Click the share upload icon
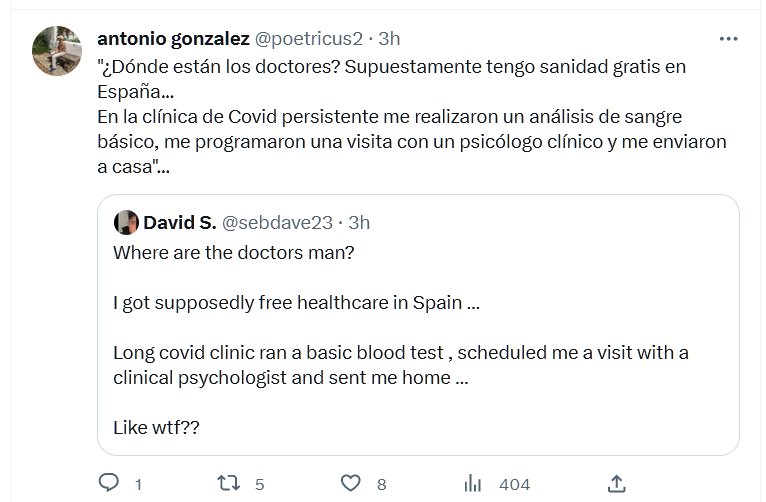This screenshot has height=502, width=766. [x=617, y=483]
